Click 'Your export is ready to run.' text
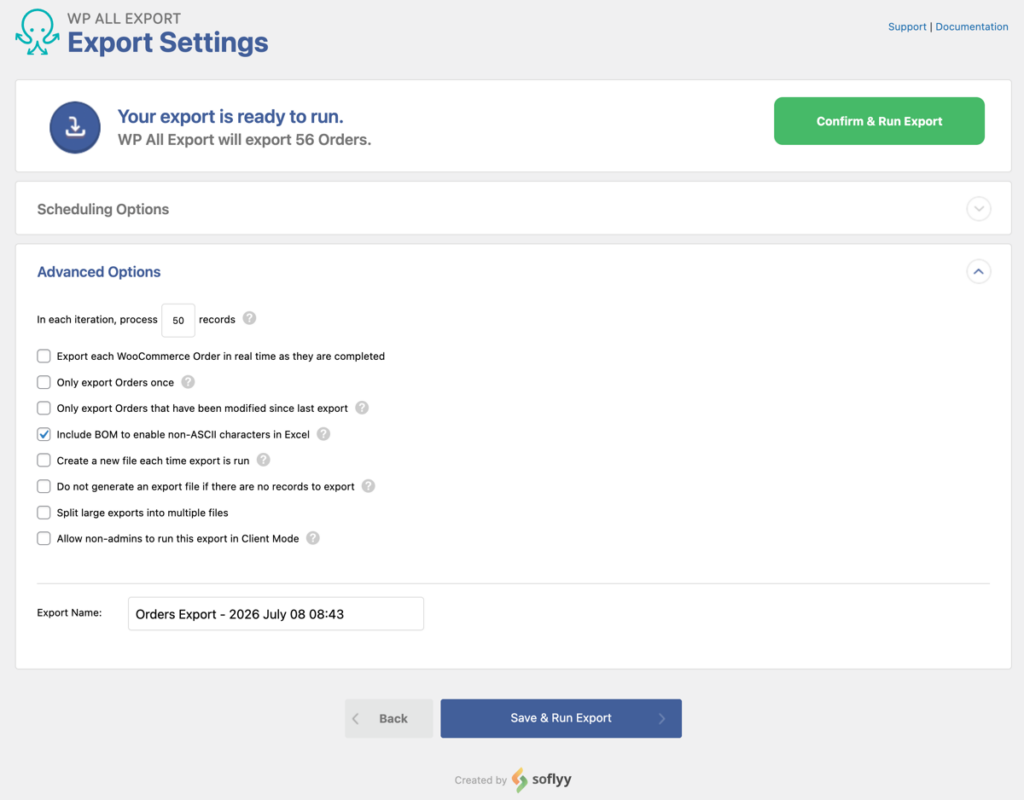The height and width of the screenshot is (800, 1024). [x=231, y=116]
